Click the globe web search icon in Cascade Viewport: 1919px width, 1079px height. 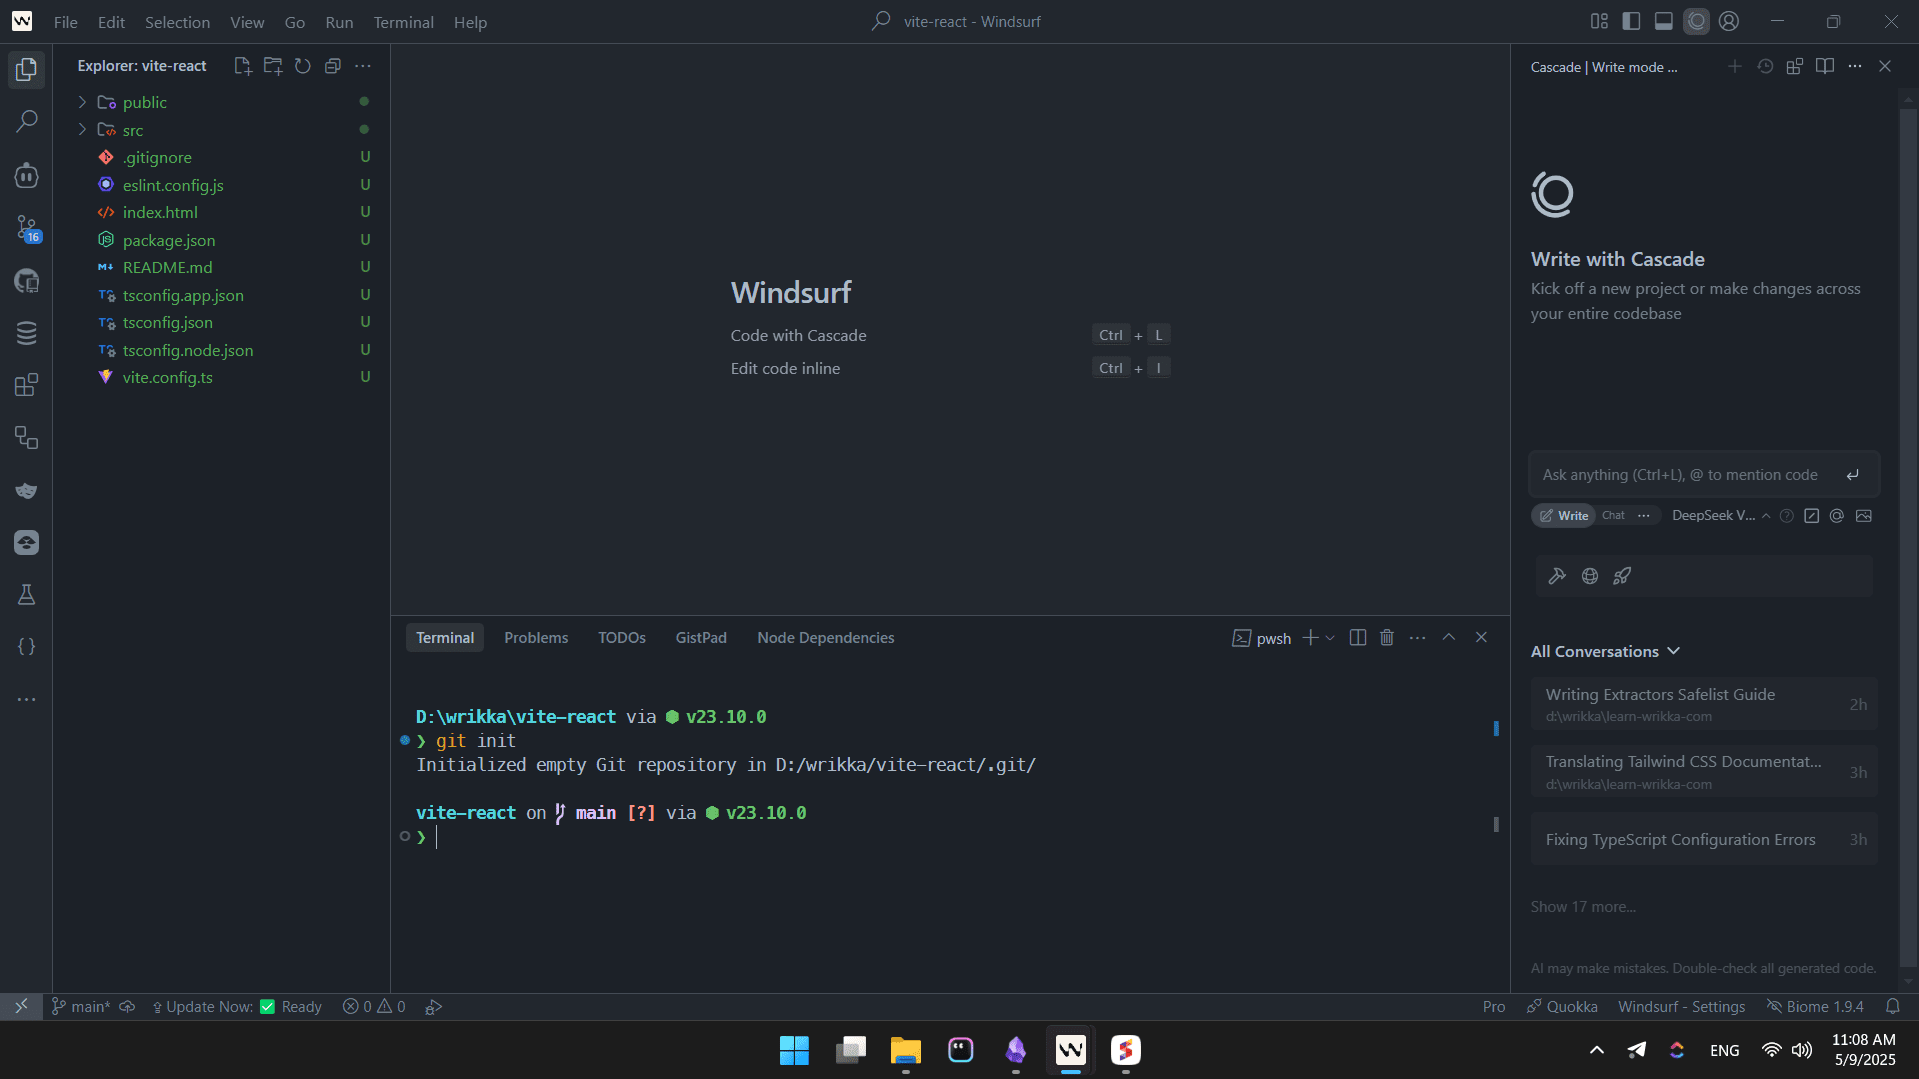(x=1590, y=576)
